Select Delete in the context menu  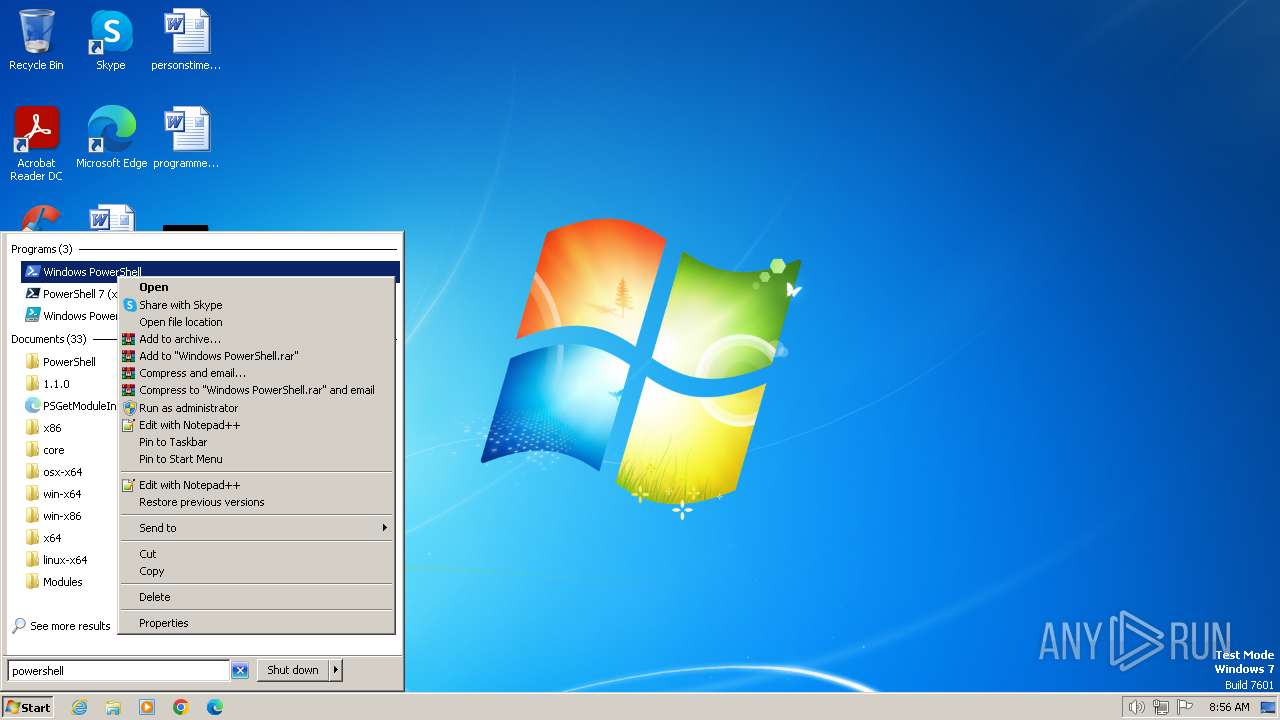256,597
